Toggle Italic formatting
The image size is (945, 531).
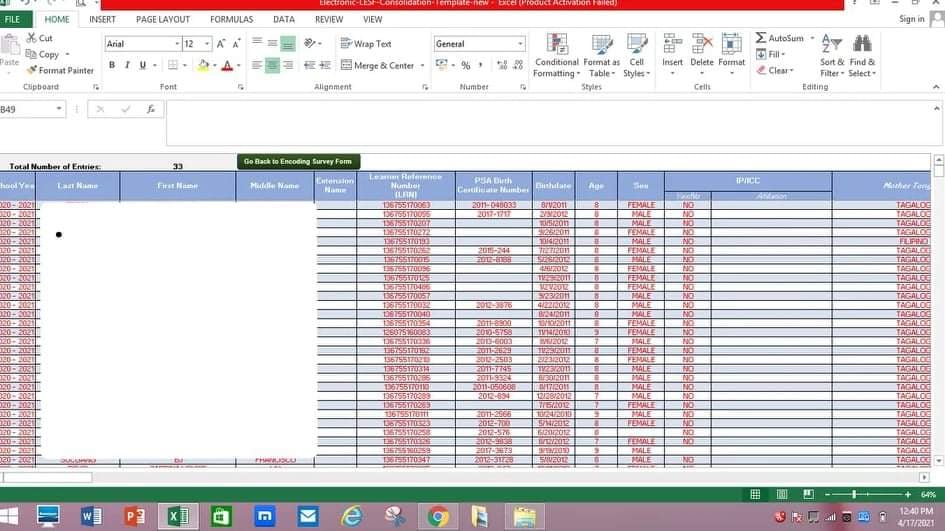(x=127, y=65)
